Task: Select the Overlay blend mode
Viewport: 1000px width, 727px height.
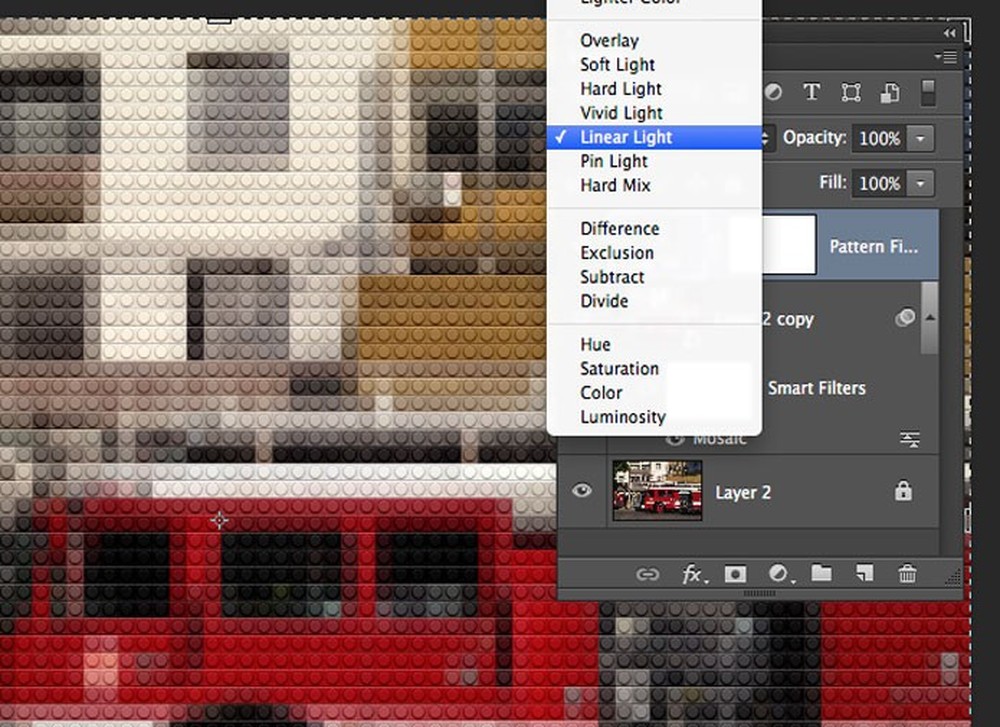Action: click(609, 40)
